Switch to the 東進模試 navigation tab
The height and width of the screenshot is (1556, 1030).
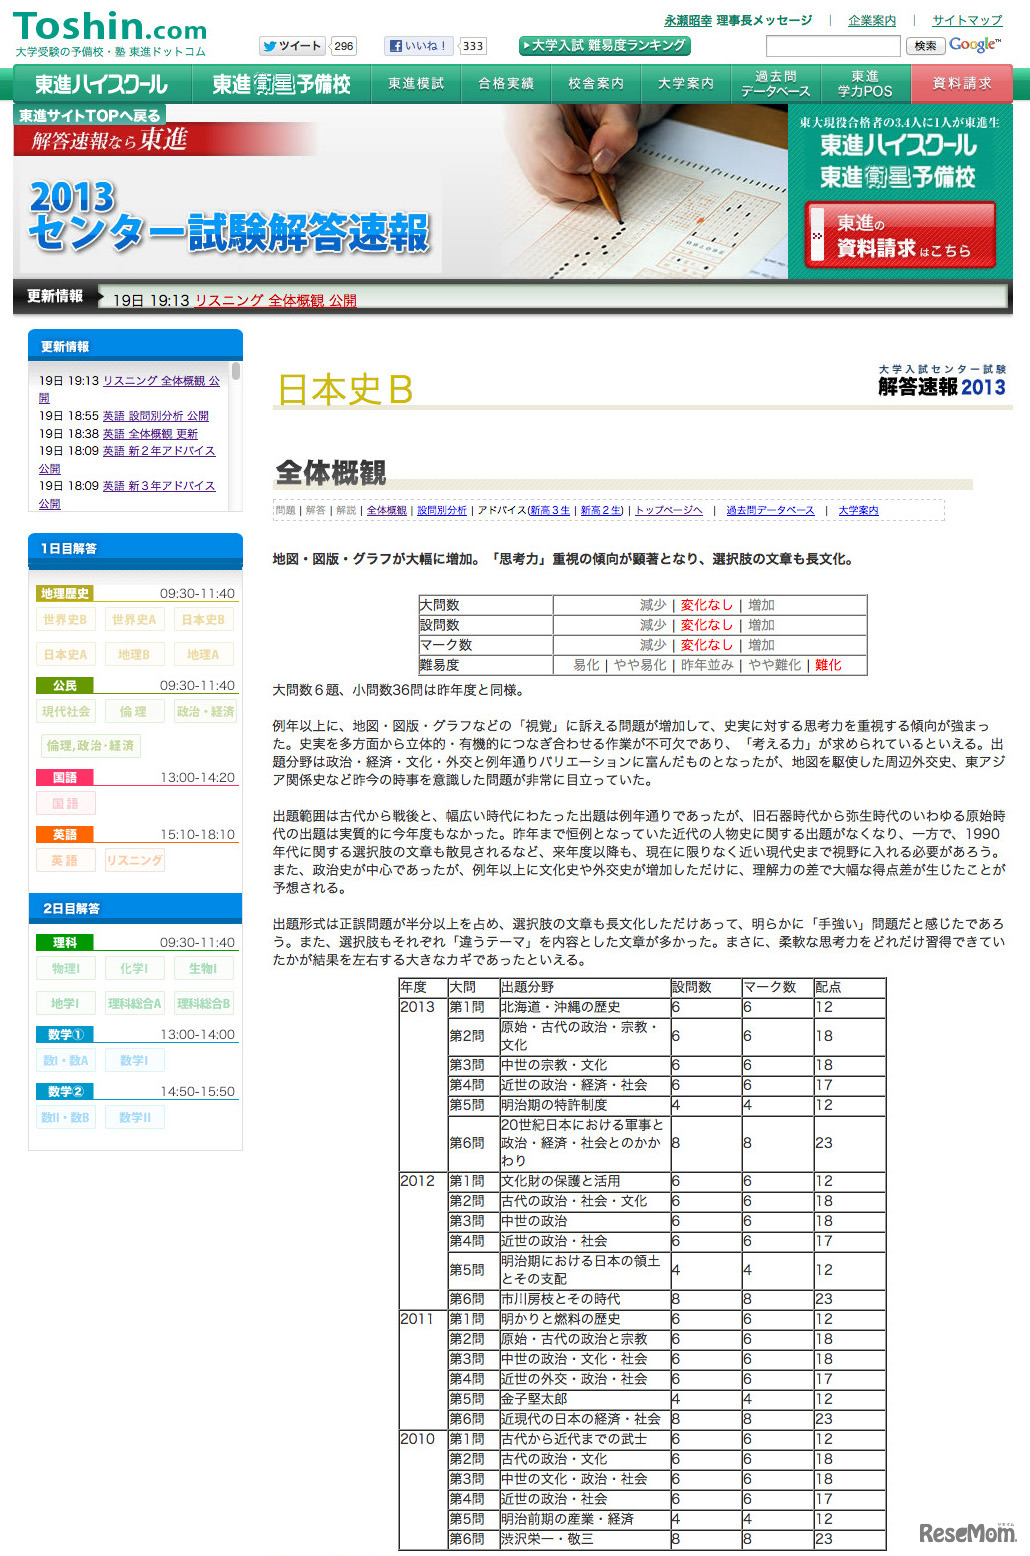click(x=414, y=83)
